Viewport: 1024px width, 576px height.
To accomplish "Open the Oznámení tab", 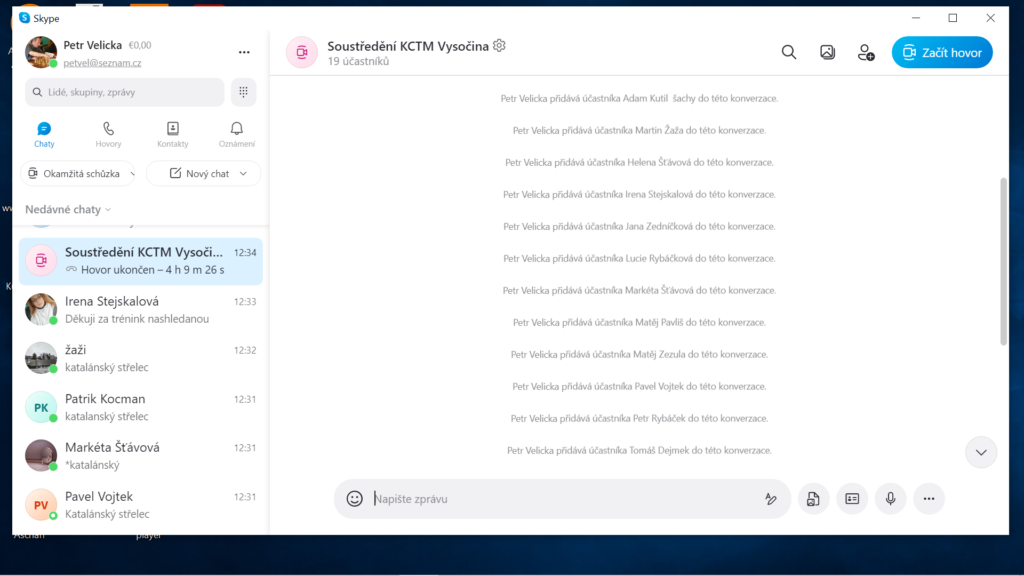I will pyautogui.click(x=236, y=134).
